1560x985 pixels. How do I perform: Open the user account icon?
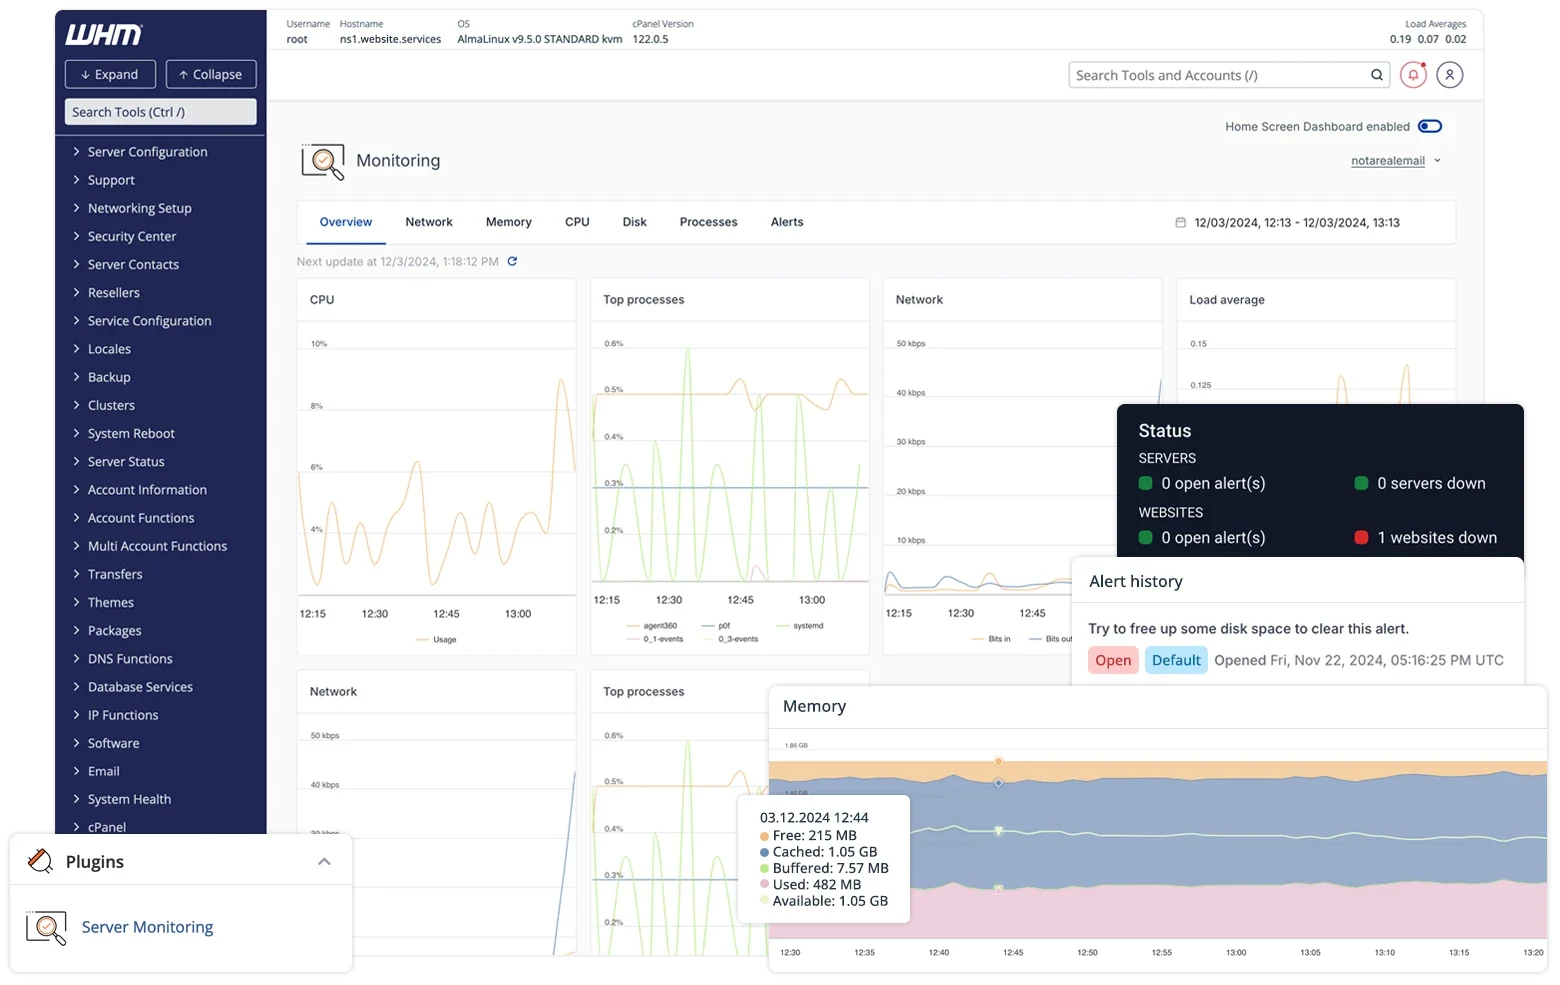click(1450, 74)
